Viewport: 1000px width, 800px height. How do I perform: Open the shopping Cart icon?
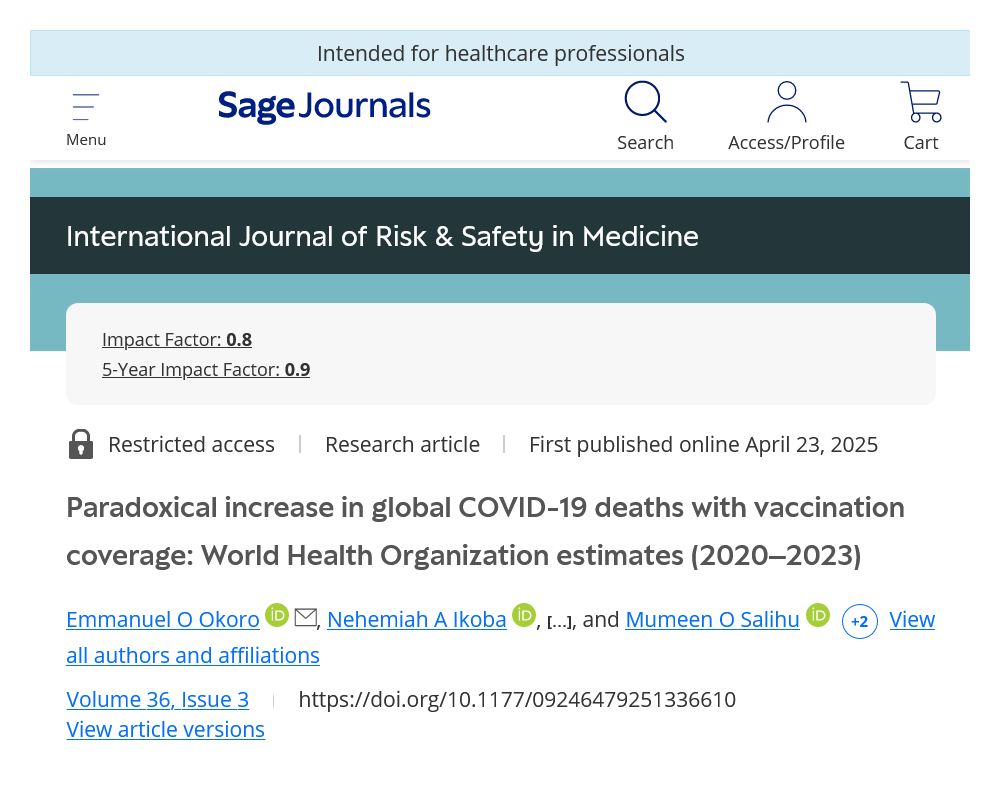click(x=920, y=101)
